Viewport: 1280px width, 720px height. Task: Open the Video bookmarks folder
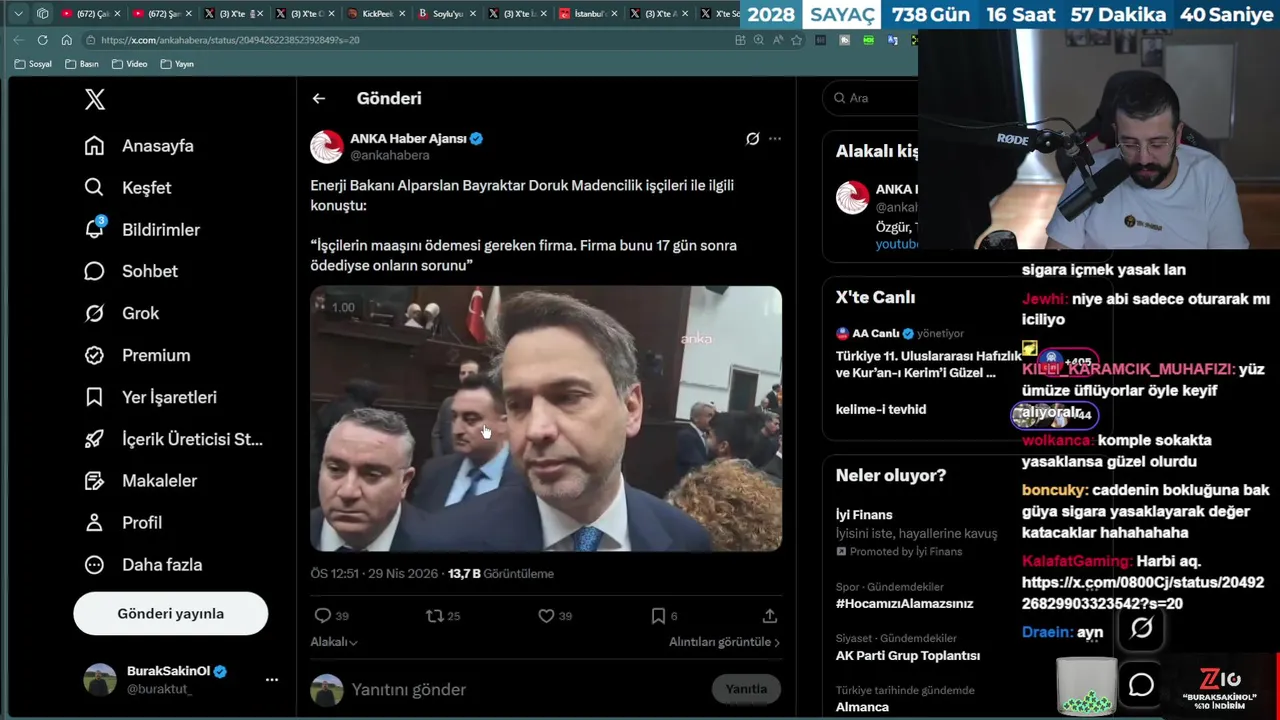130,64
